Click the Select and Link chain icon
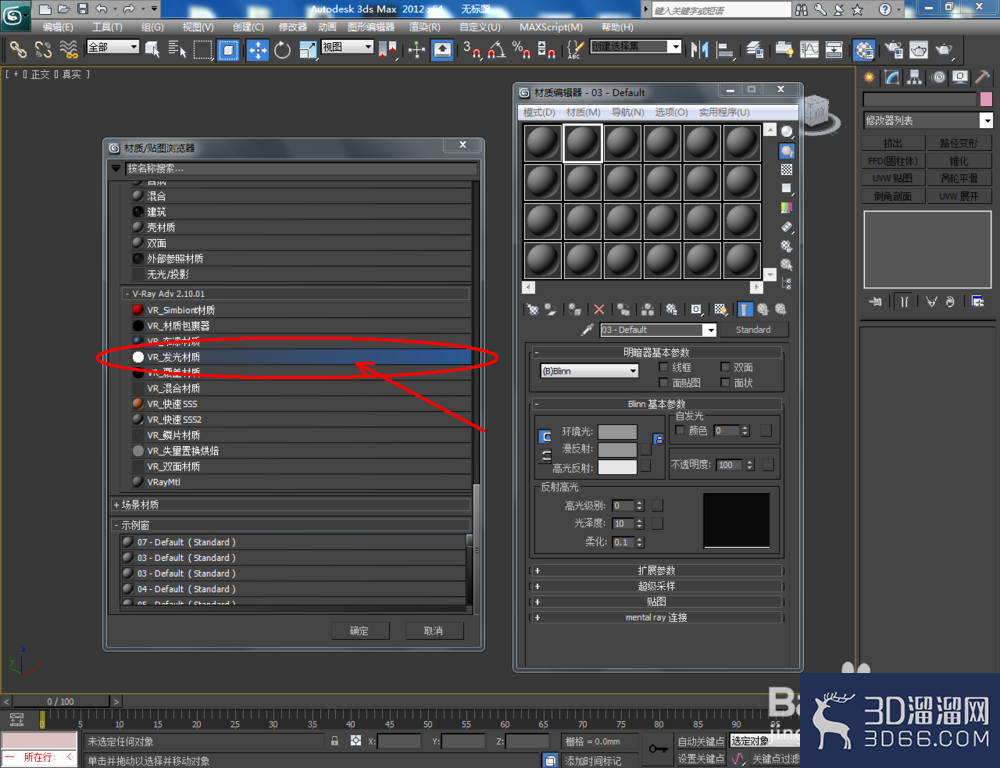This screenshot has height=768, width=1000. tap(18, 50)
